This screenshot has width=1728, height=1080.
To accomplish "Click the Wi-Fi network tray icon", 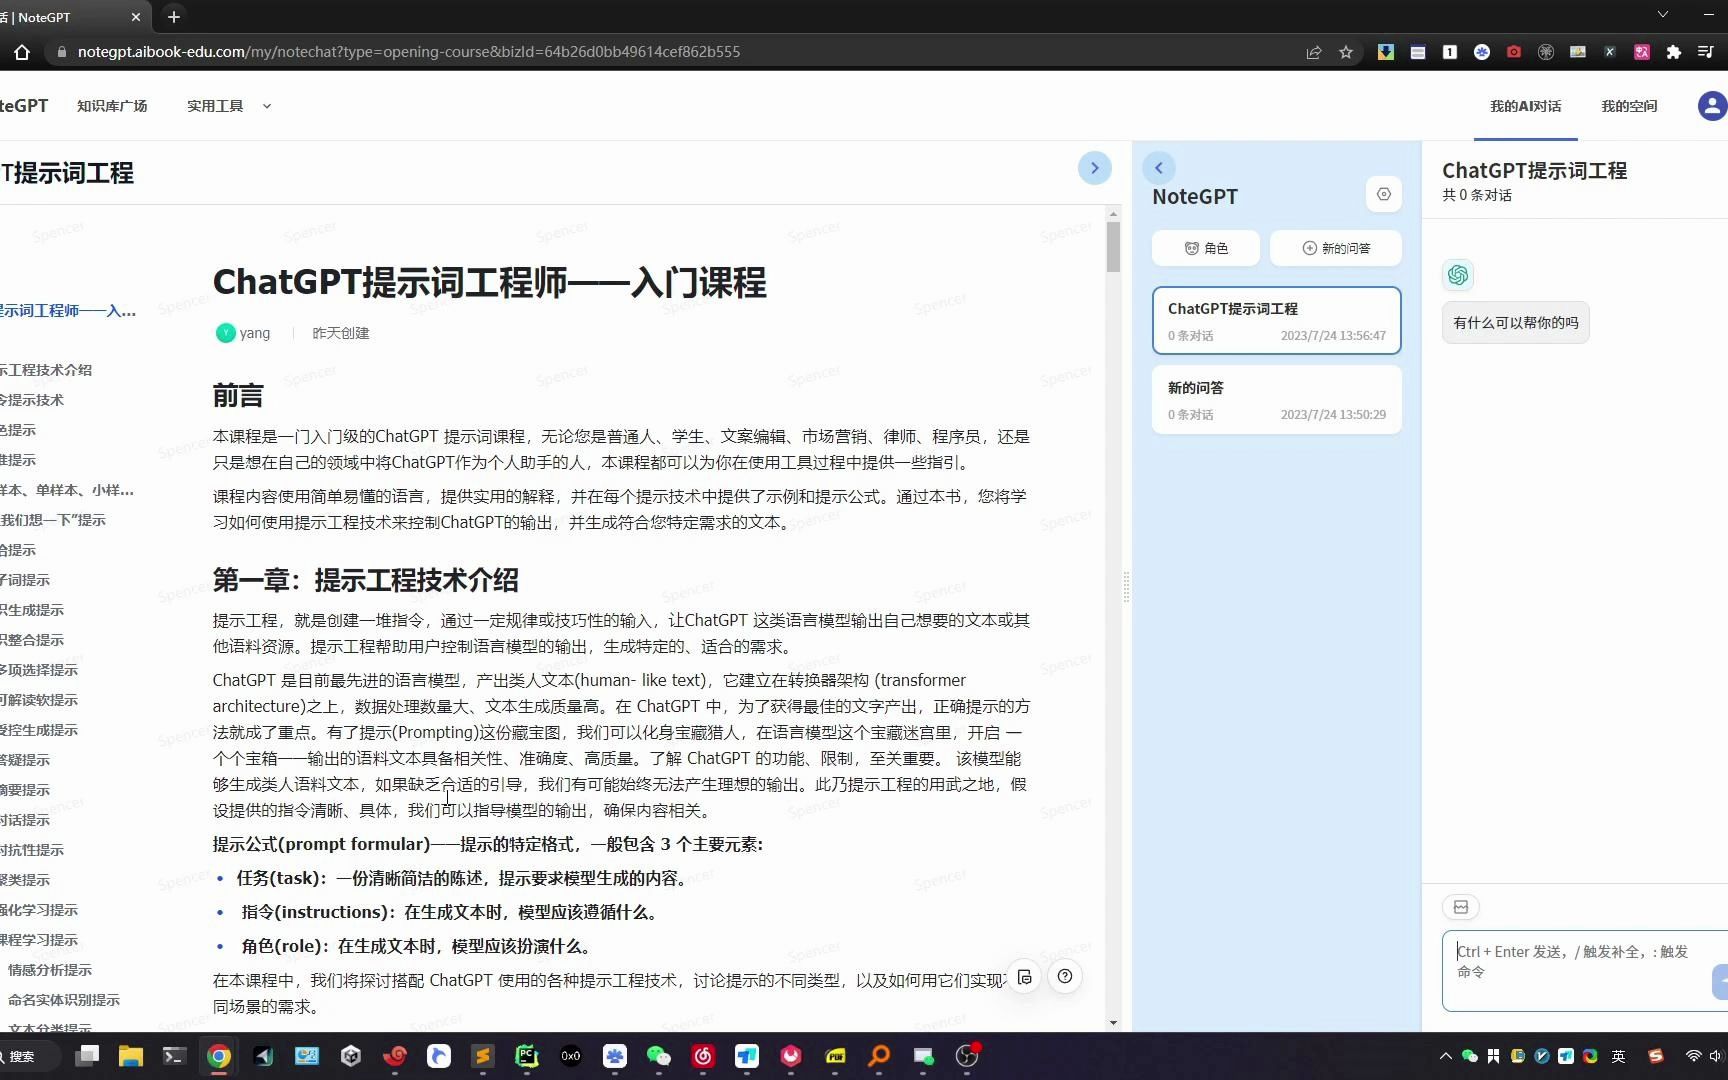I will (1693, 1056).
